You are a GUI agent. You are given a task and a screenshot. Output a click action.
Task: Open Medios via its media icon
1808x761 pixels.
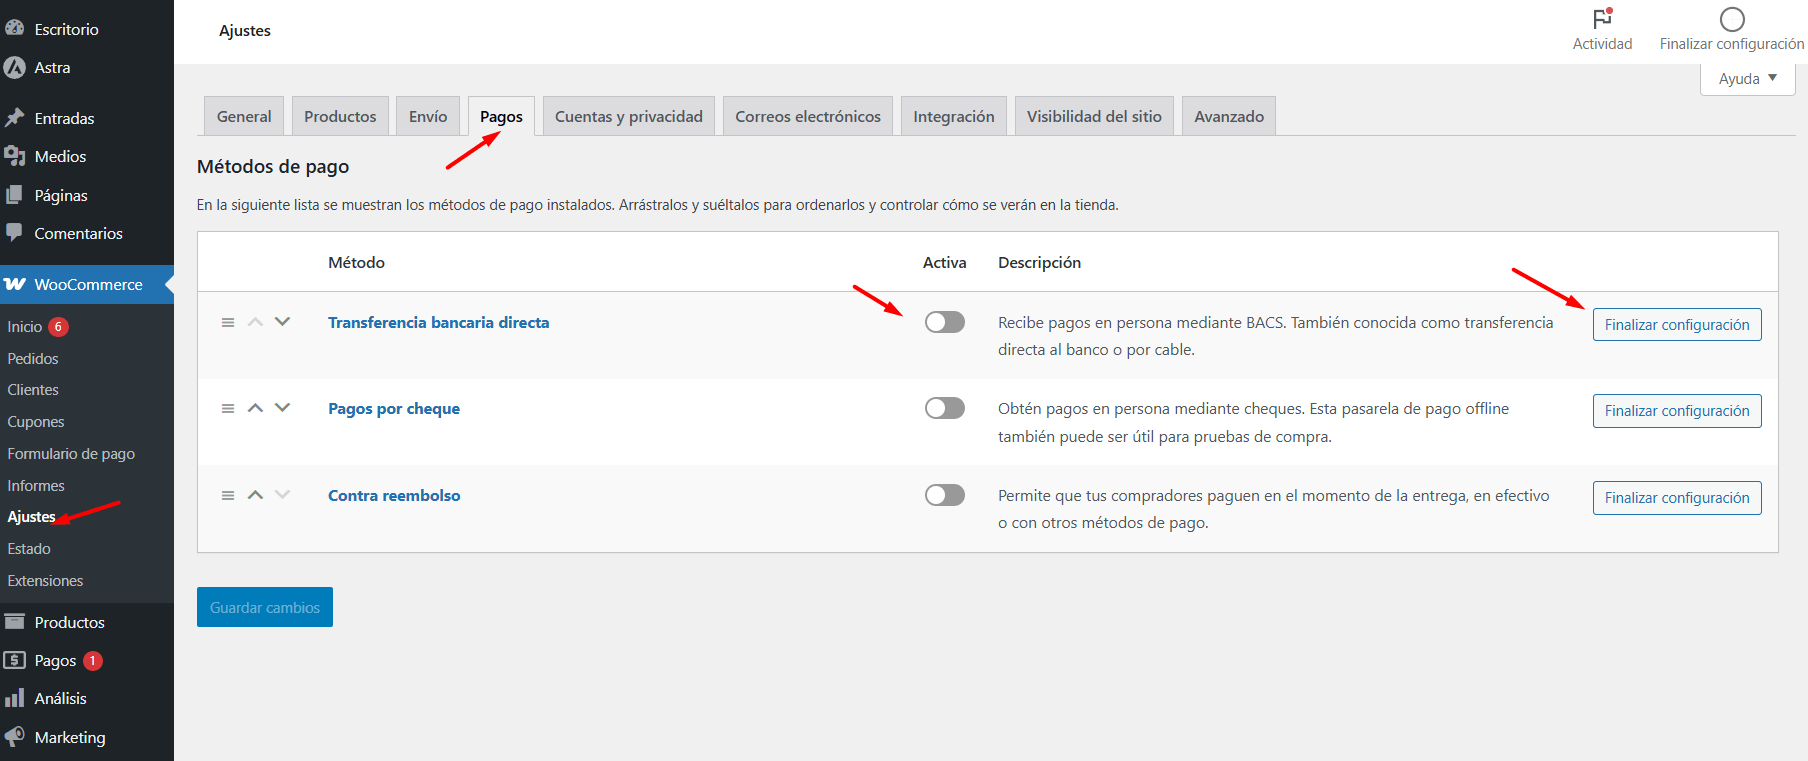pyautogui.click(x=14, y=156)
